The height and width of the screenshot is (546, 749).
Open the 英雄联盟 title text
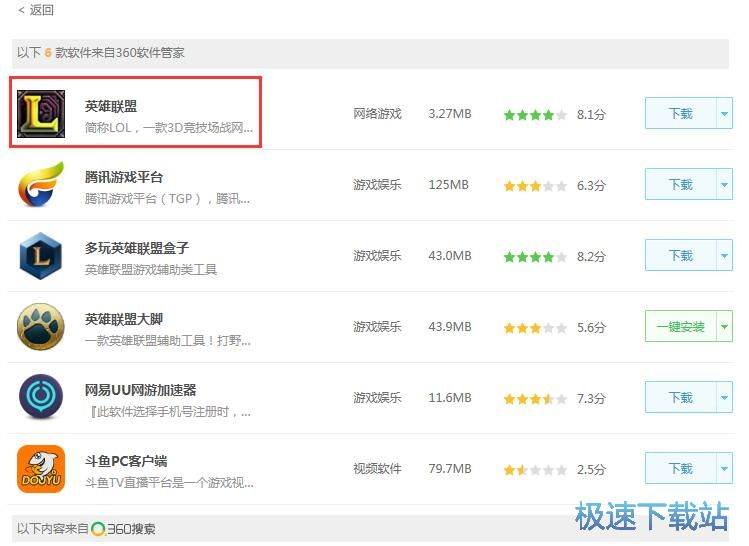[x=111, y=106]
